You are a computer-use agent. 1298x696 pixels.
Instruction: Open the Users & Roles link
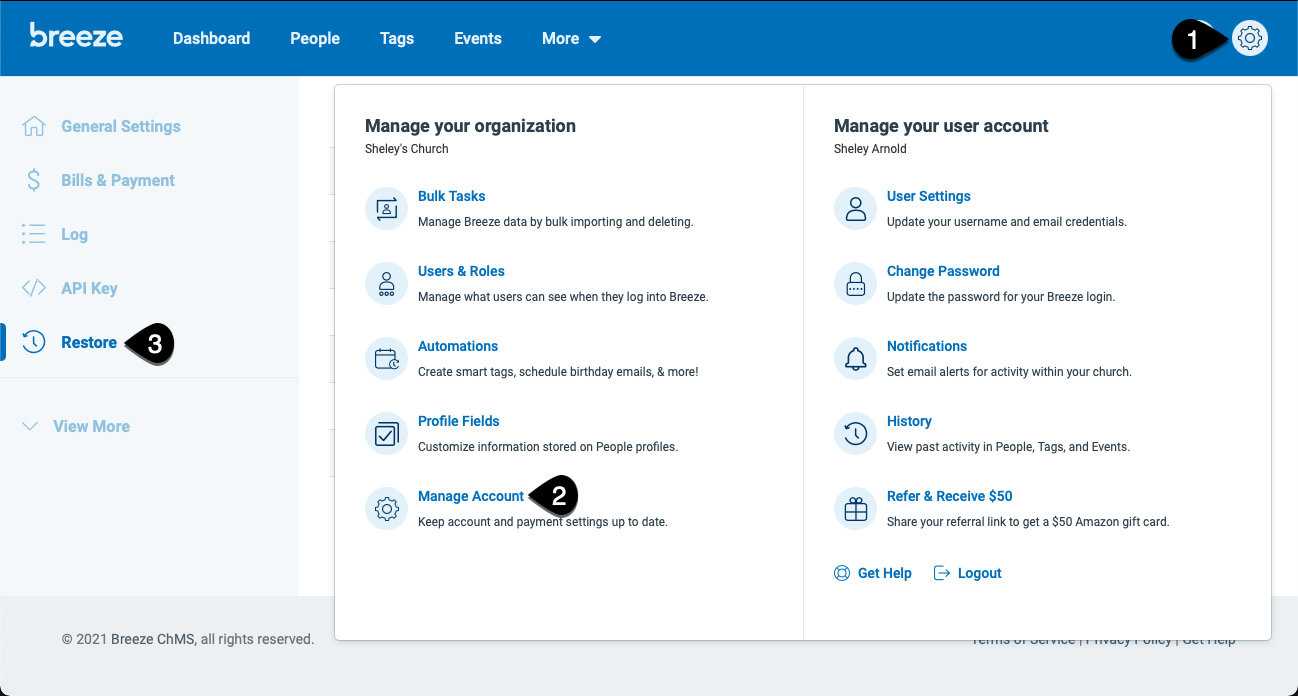click(461, 271)
